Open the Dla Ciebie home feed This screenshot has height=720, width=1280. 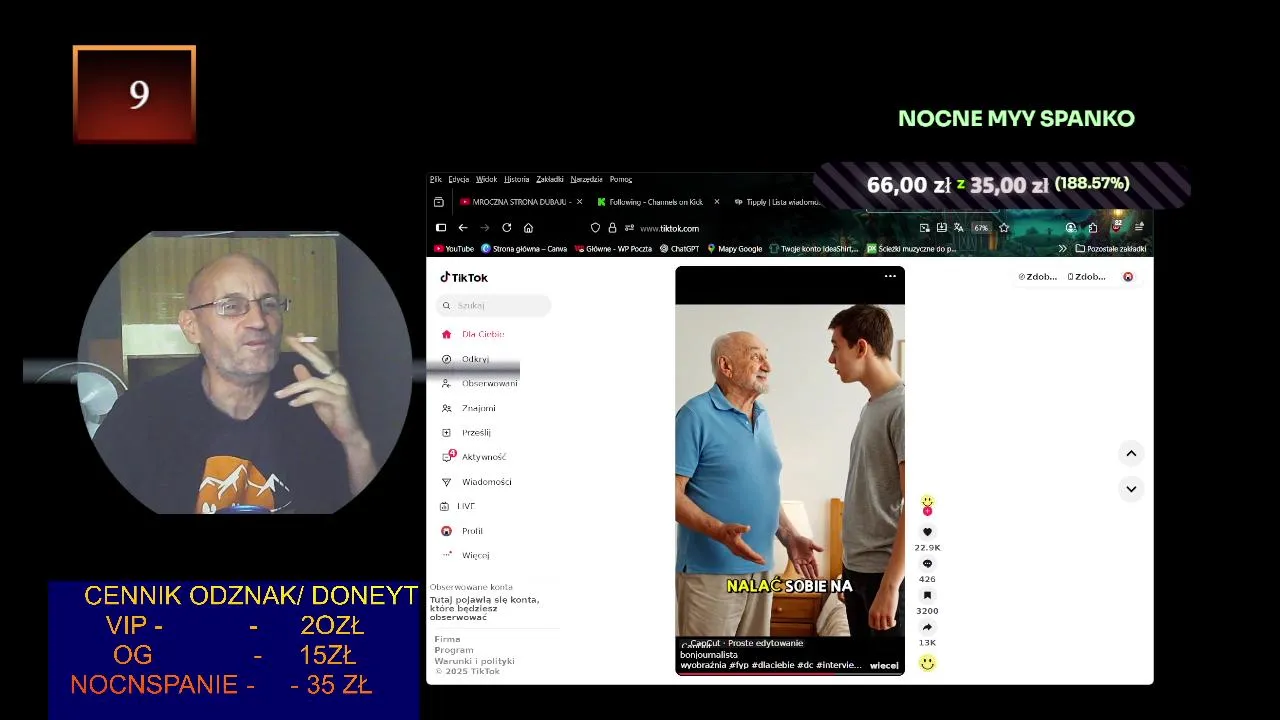click(x=474, y=334)
